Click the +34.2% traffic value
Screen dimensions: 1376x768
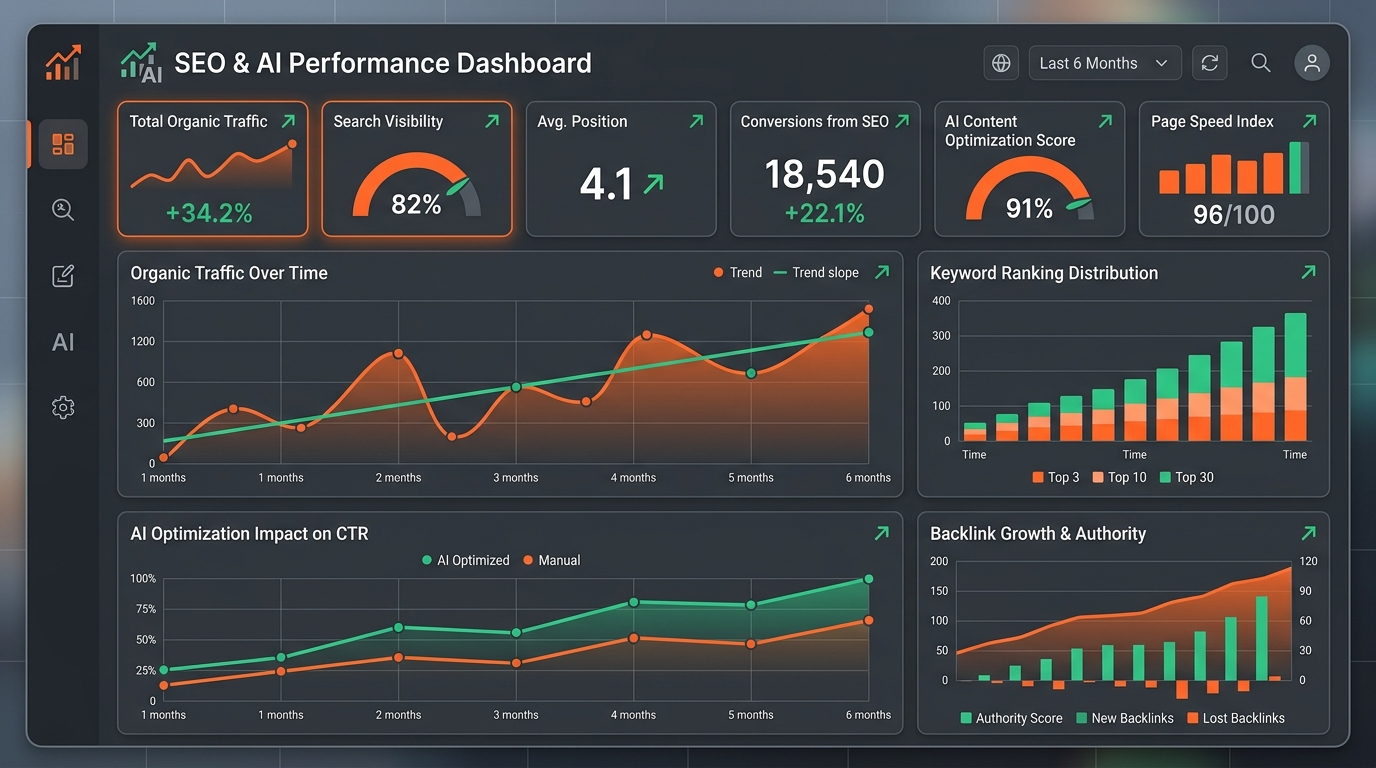pos(209,212)
